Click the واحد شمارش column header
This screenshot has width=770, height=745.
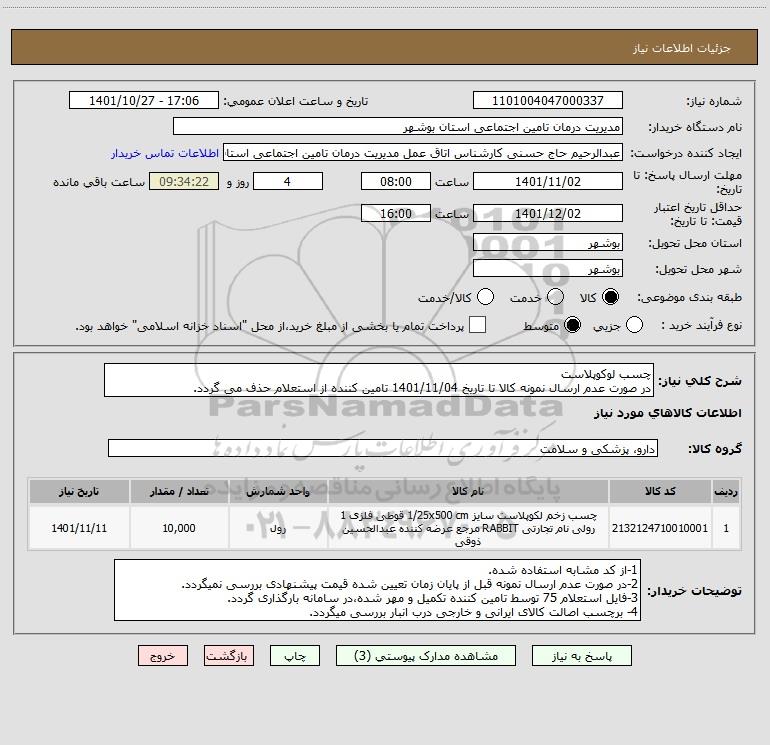coord(278,492)
